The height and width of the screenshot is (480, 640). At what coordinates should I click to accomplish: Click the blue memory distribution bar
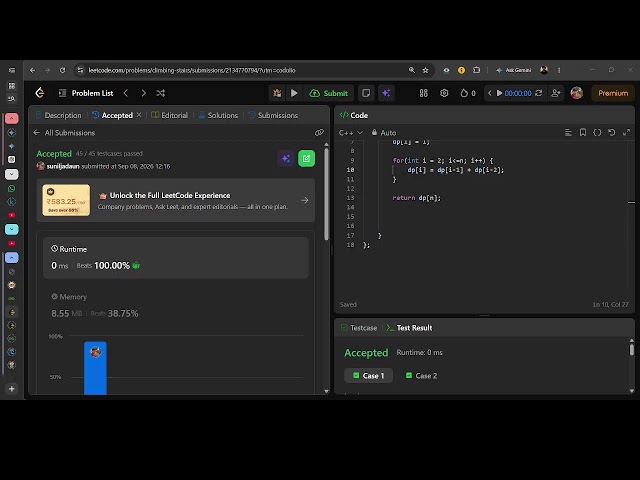pos(96,368)
